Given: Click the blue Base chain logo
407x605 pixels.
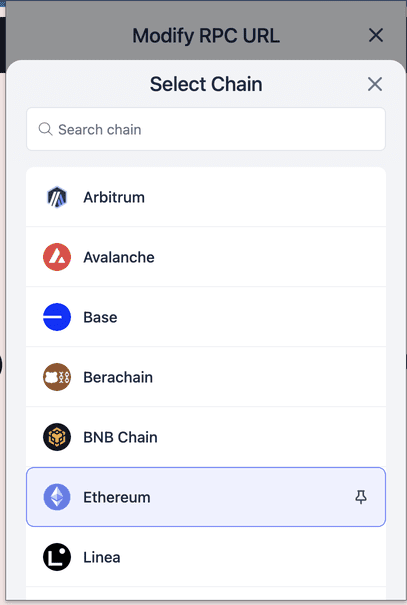Looking at the screenshot, I should [x=57, y=317].
